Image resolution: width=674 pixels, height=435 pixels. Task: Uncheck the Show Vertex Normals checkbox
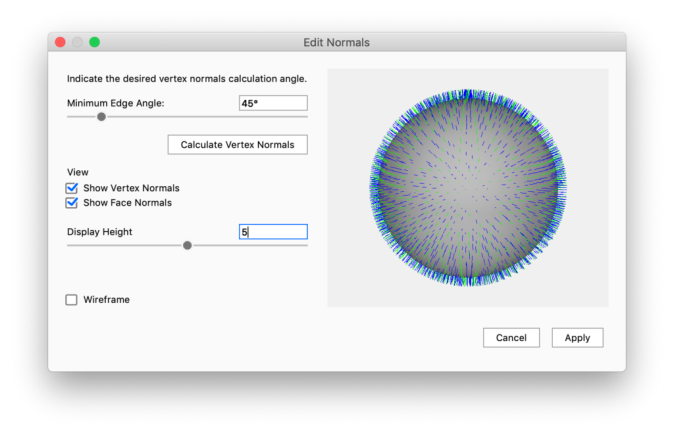click(72, 188)
